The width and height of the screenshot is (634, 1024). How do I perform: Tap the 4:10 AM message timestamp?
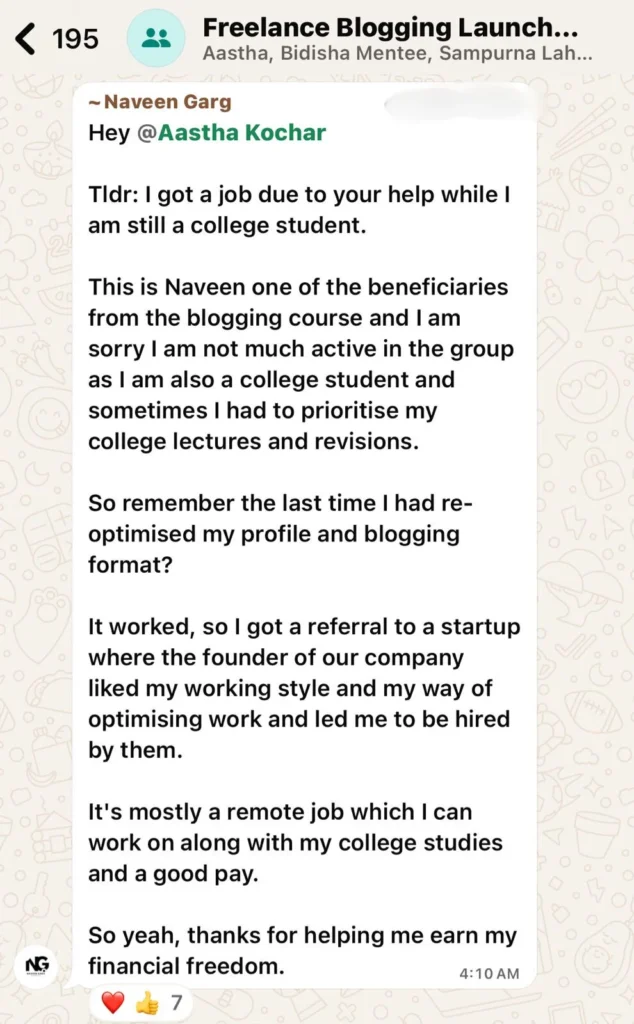click(x=489, y=973)
